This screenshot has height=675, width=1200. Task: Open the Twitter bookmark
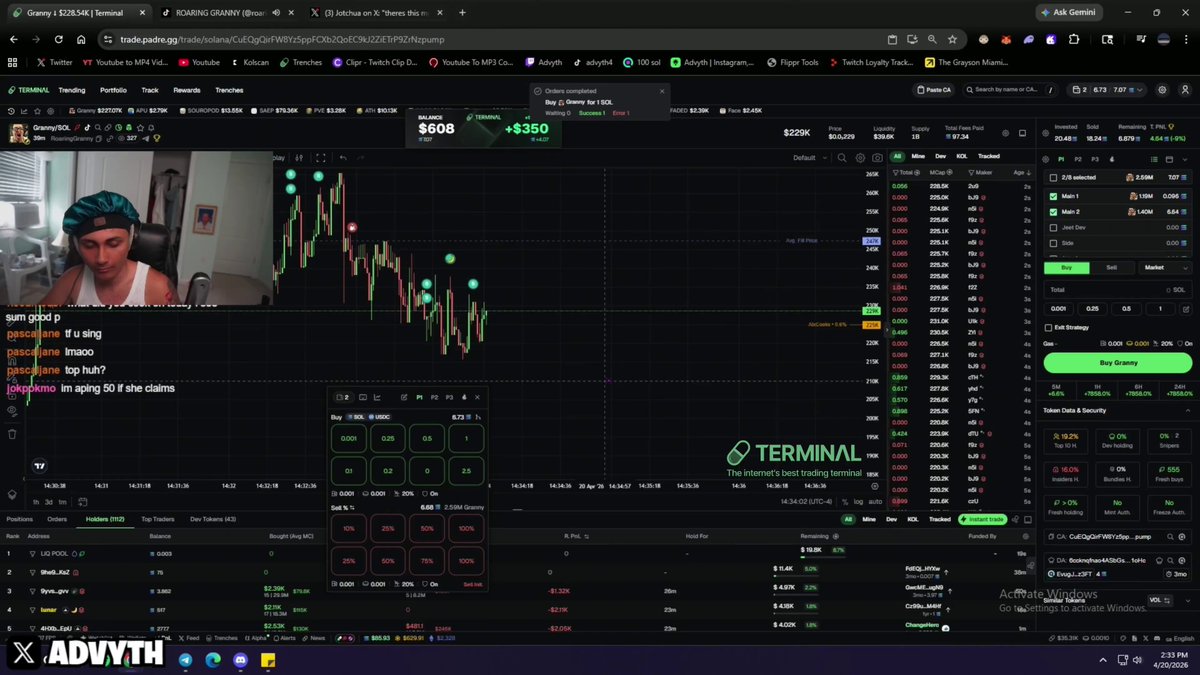(56, 62)
